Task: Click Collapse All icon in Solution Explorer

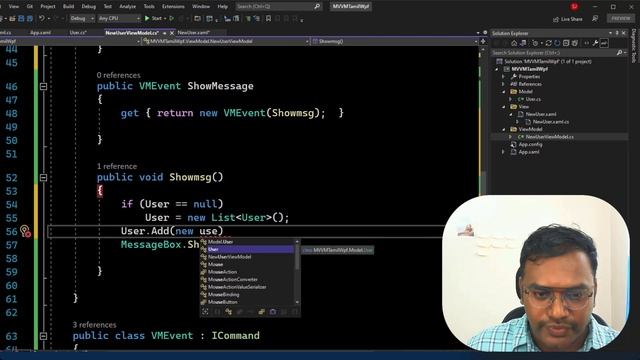Action: coord(566,43)
